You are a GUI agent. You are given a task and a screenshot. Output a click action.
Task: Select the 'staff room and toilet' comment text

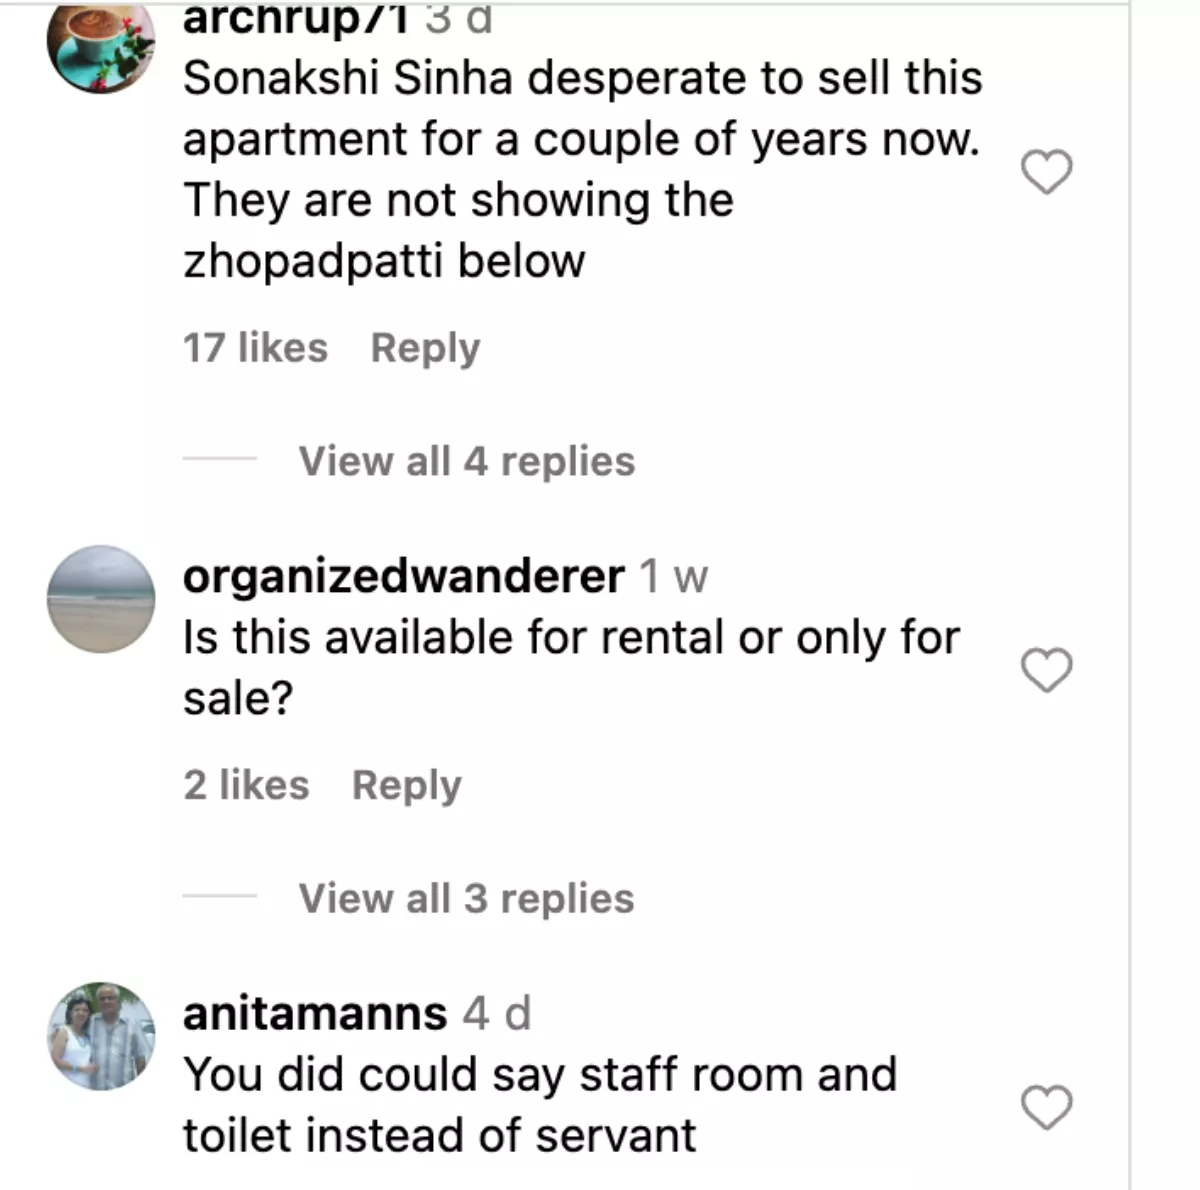pos(540,1105)
